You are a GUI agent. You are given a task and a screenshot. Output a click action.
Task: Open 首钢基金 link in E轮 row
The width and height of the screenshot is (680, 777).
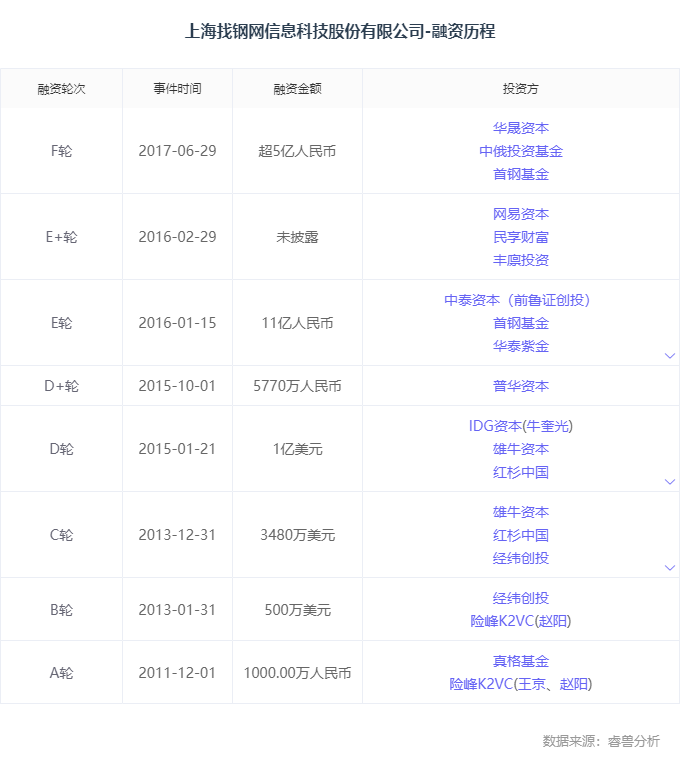tap(520, 324)
